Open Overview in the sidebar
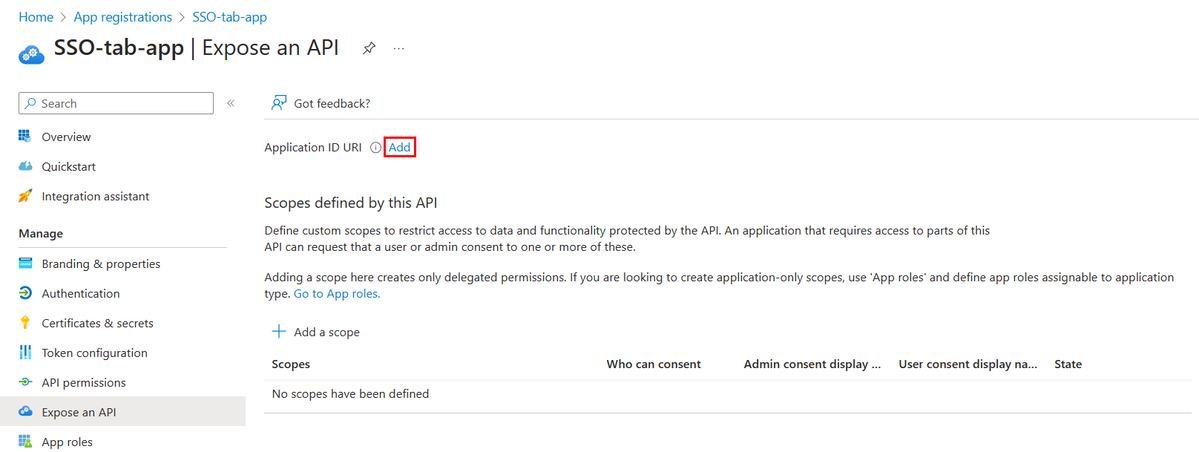The width and height of the screenshot is (1199, 452). [66, 137]
